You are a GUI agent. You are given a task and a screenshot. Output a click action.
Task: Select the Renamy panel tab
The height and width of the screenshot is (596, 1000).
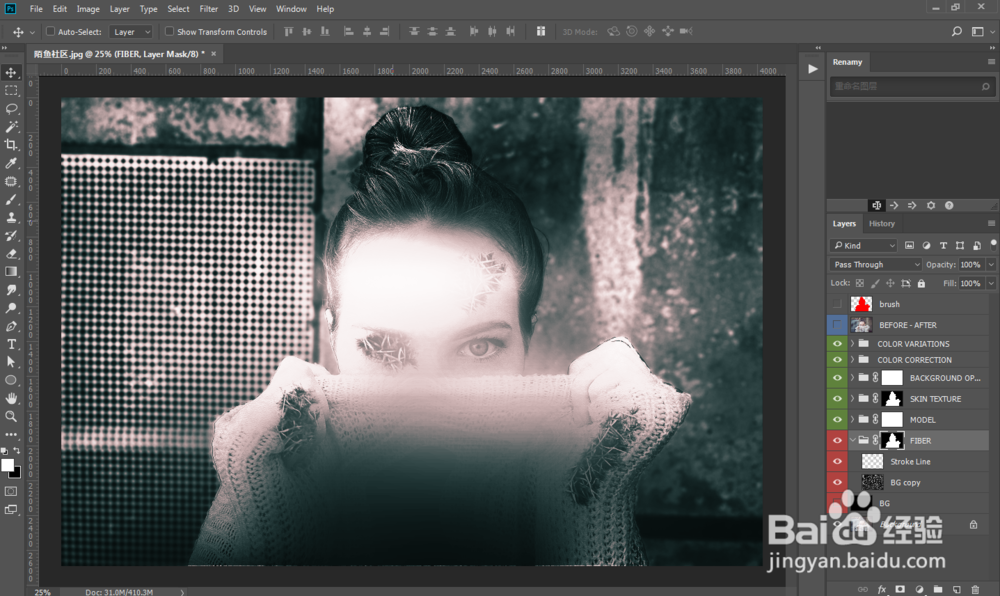coord(847,62)
